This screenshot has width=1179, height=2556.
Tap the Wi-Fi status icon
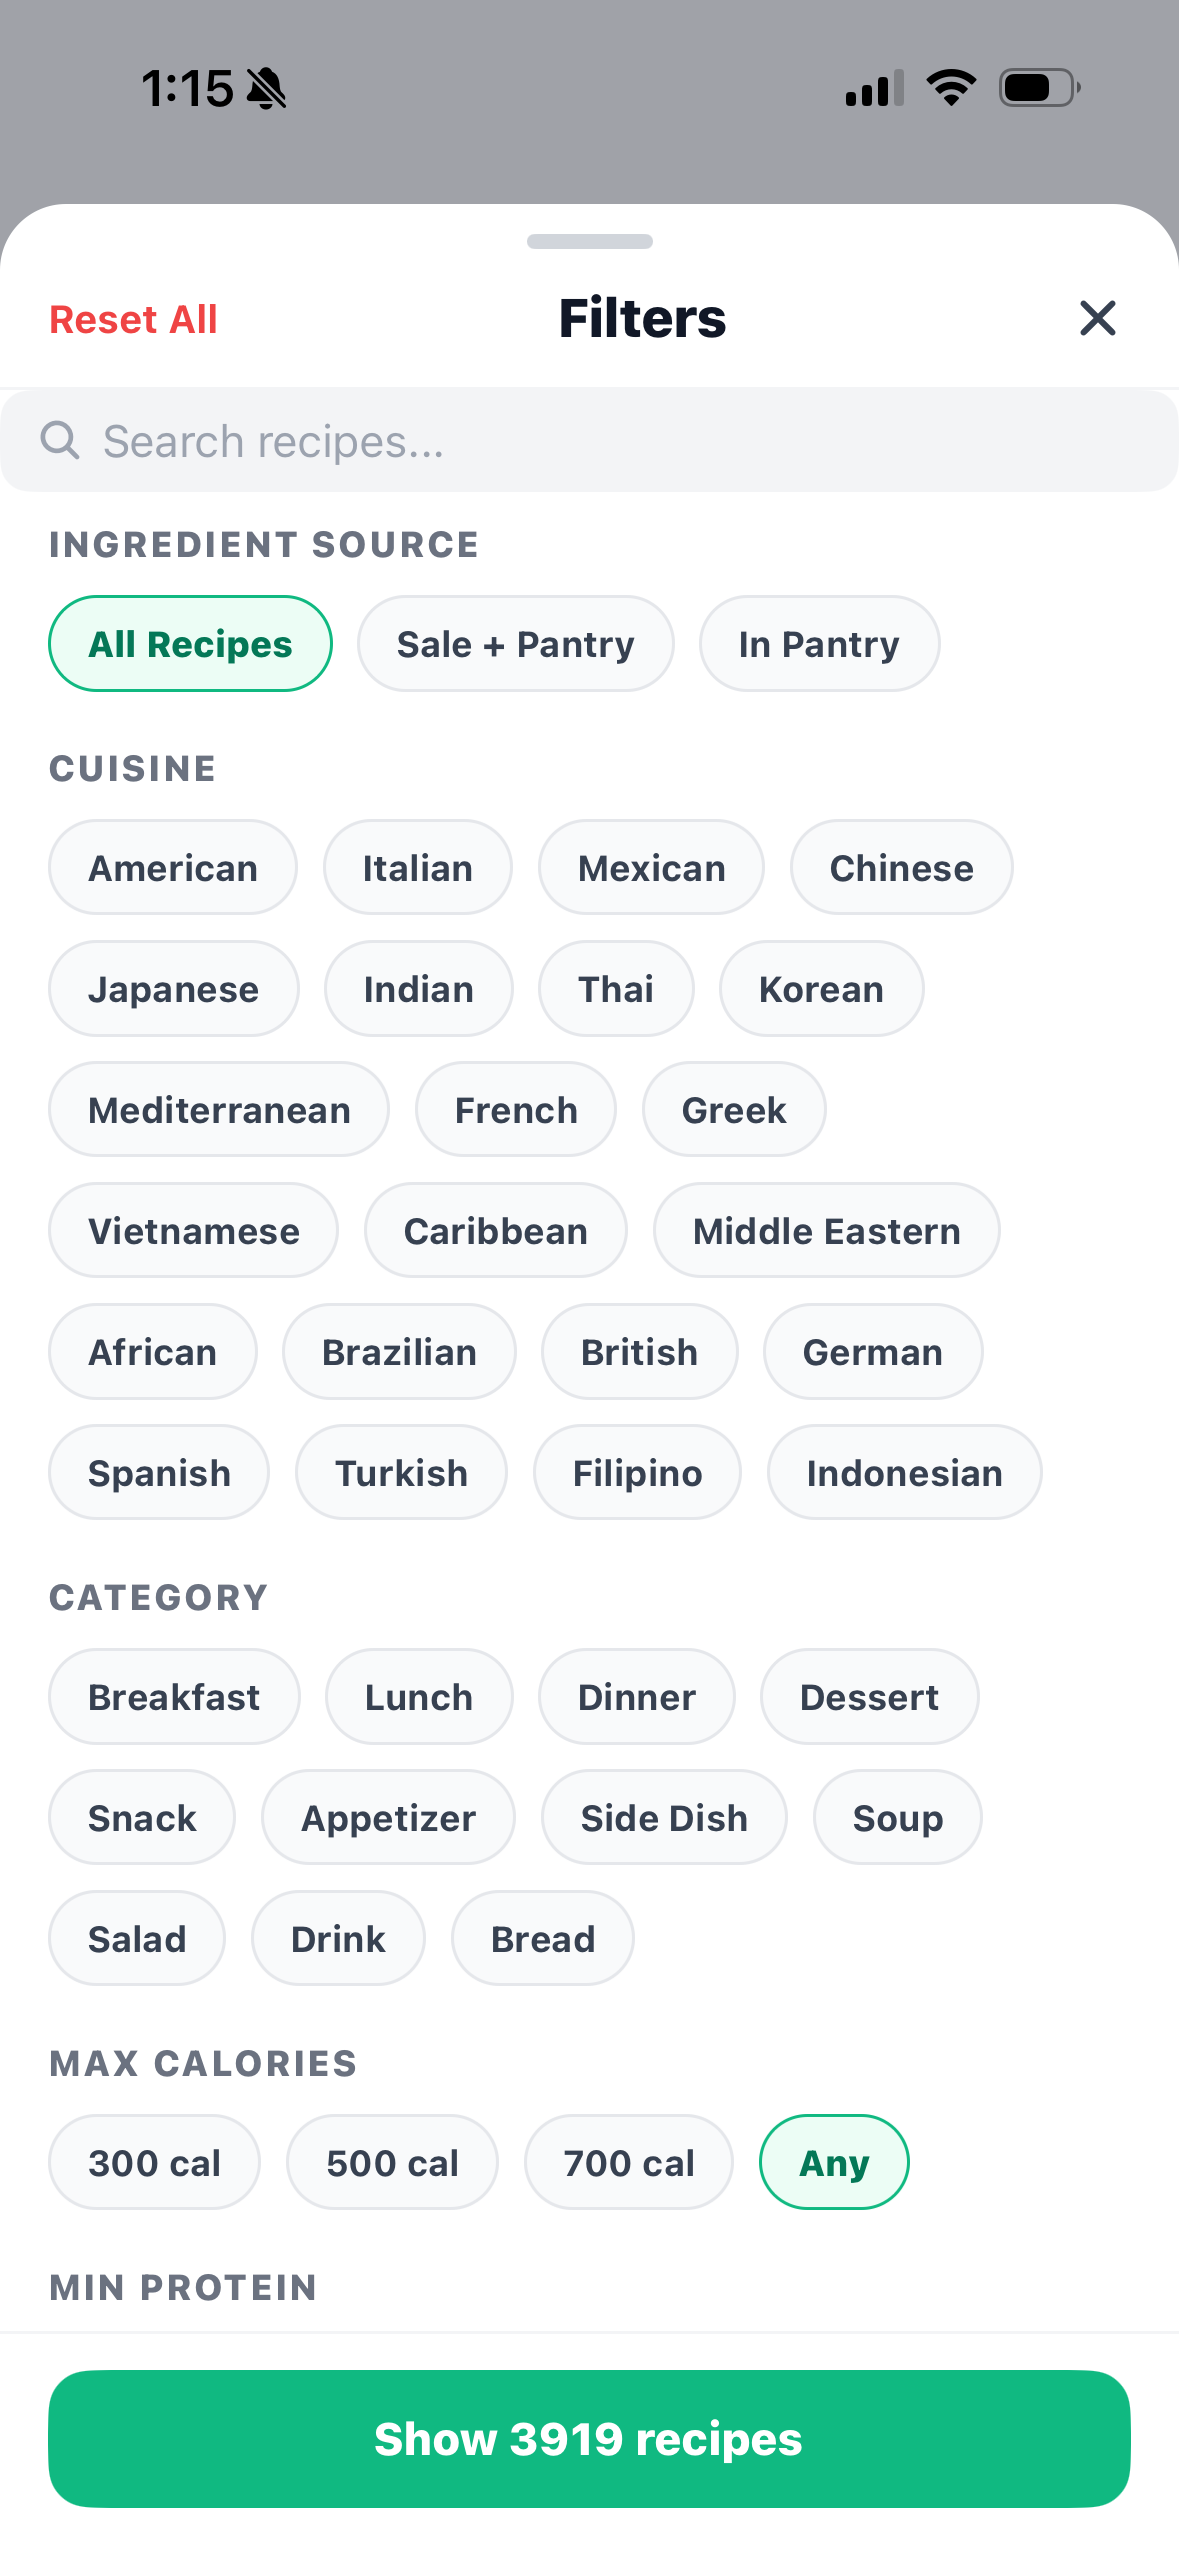click(951, 88)
